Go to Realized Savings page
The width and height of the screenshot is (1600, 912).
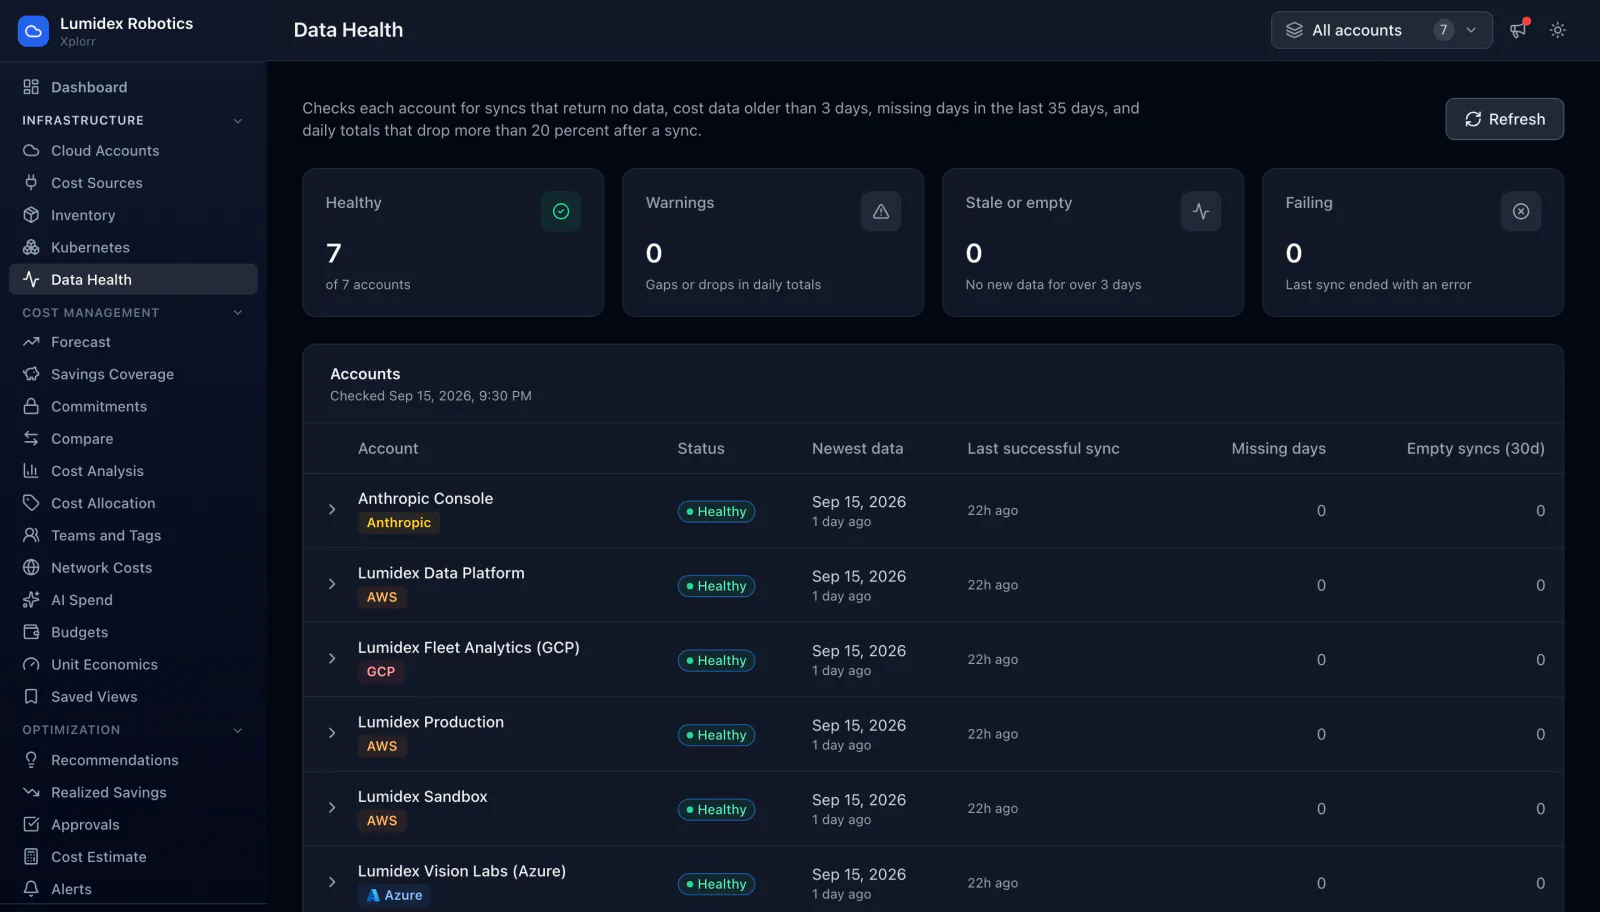(x=133, y=792)
